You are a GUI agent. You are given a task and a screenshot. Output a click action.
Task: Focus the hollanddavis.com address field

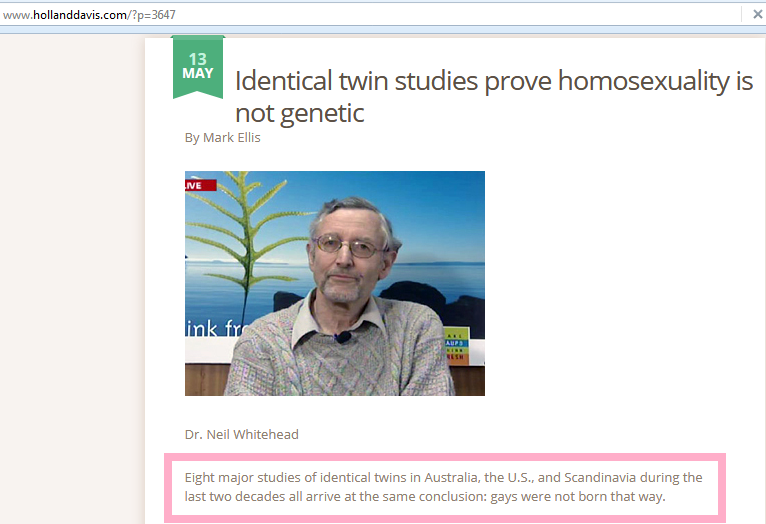pyautogui.click(x=371, y=15)
